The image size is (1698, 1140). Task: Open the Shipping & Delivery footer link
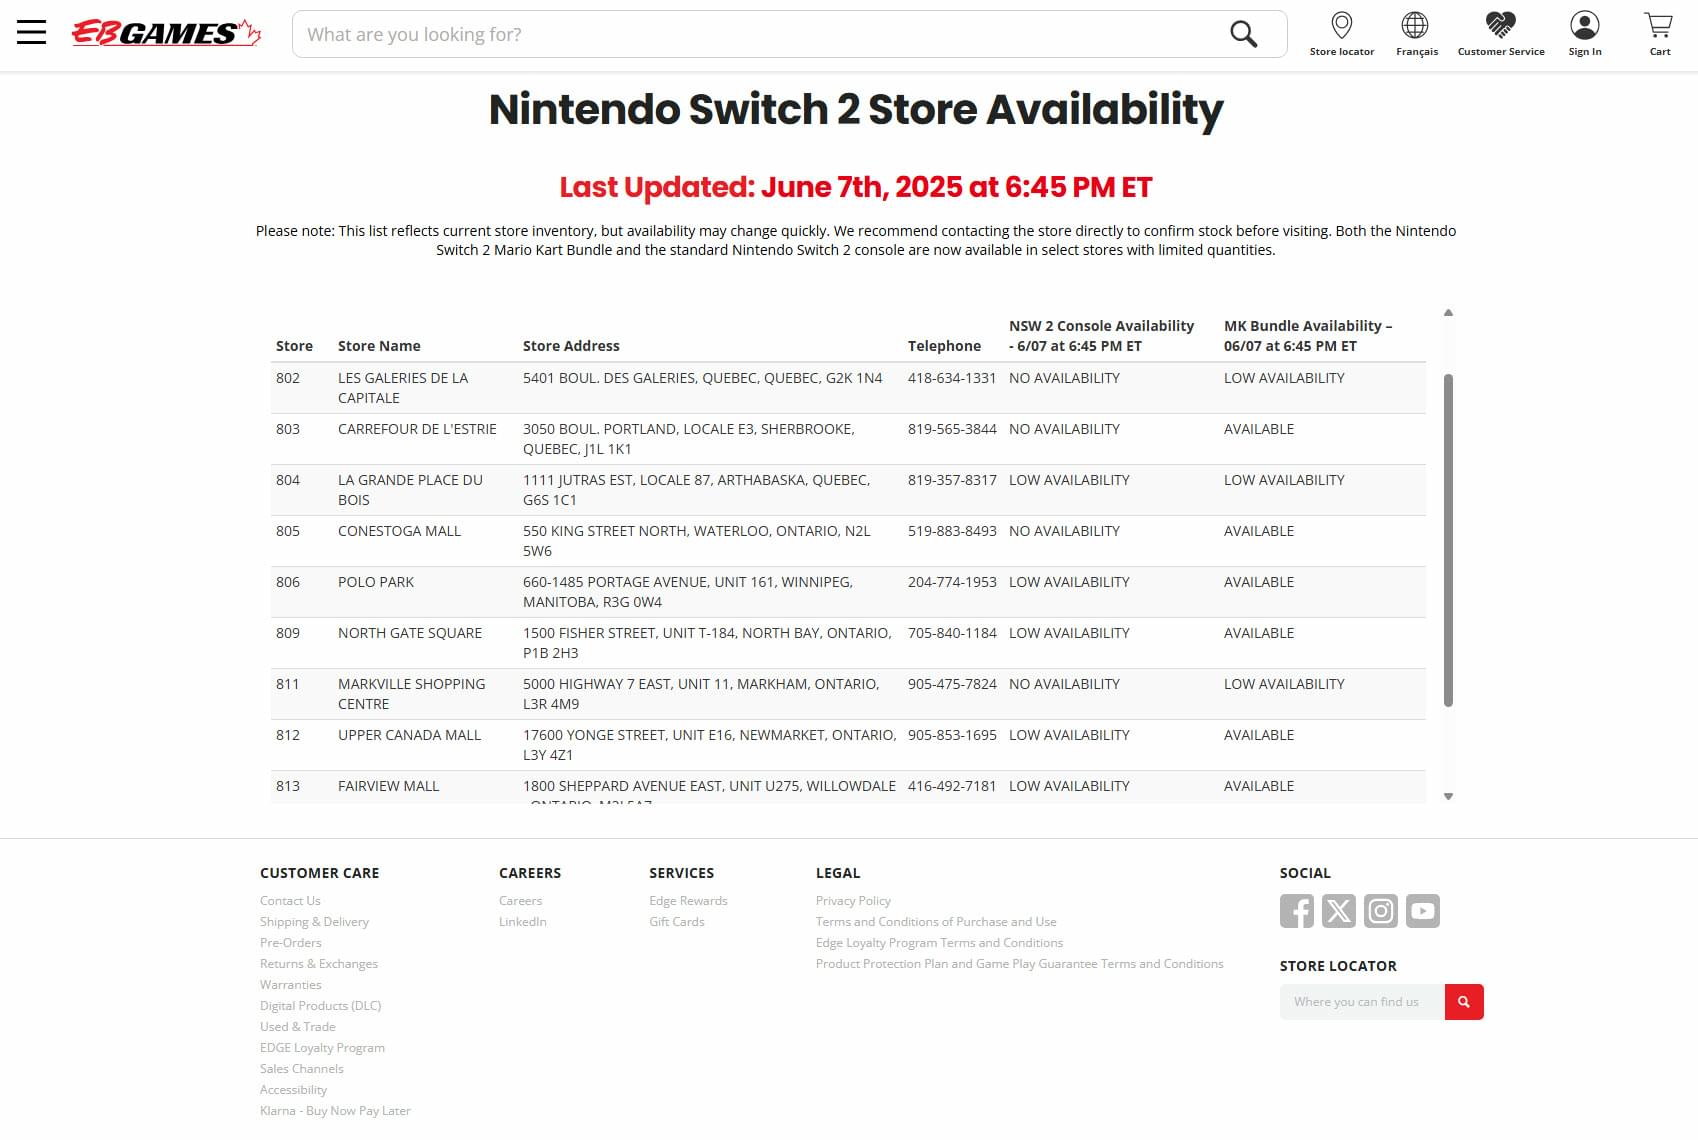coord(314,922)
